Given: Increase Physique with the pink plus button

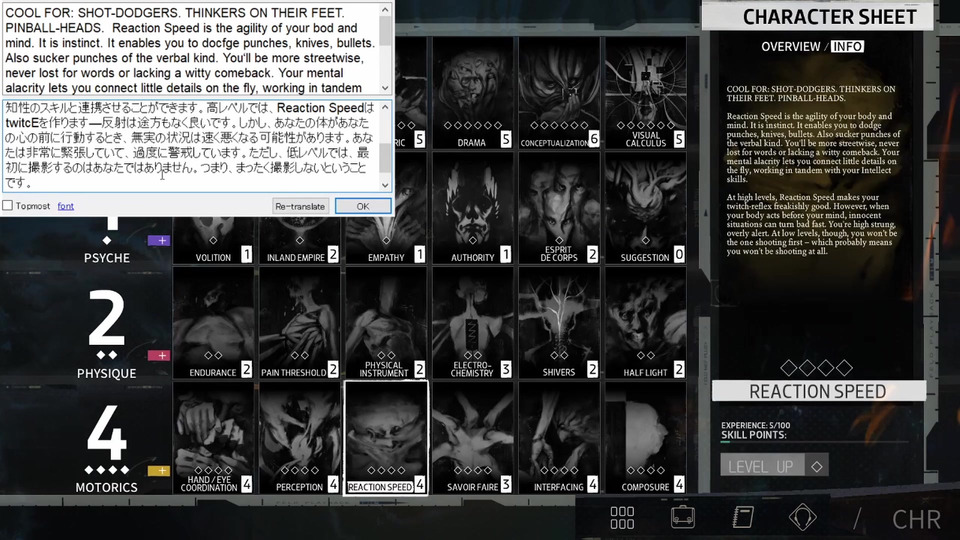Looking at the screenshot, I should (159, 356).
